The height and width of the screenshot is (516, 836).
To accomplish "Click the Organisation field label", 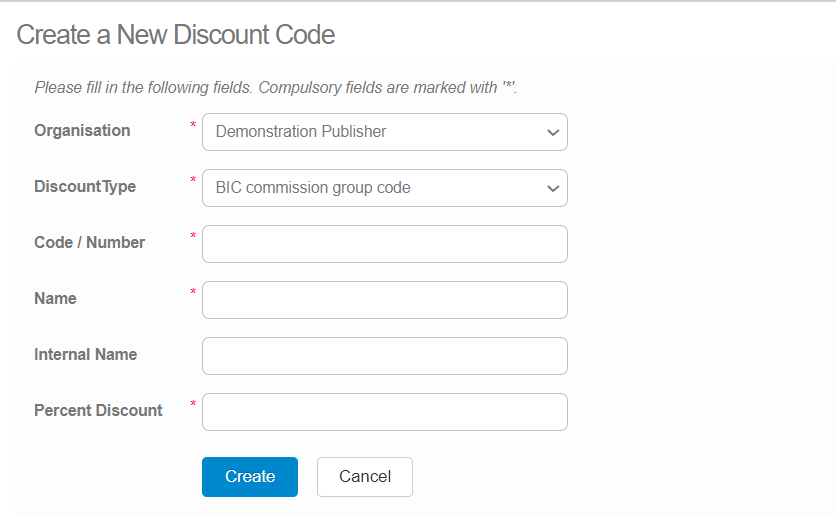I will [x=82, y=131].
